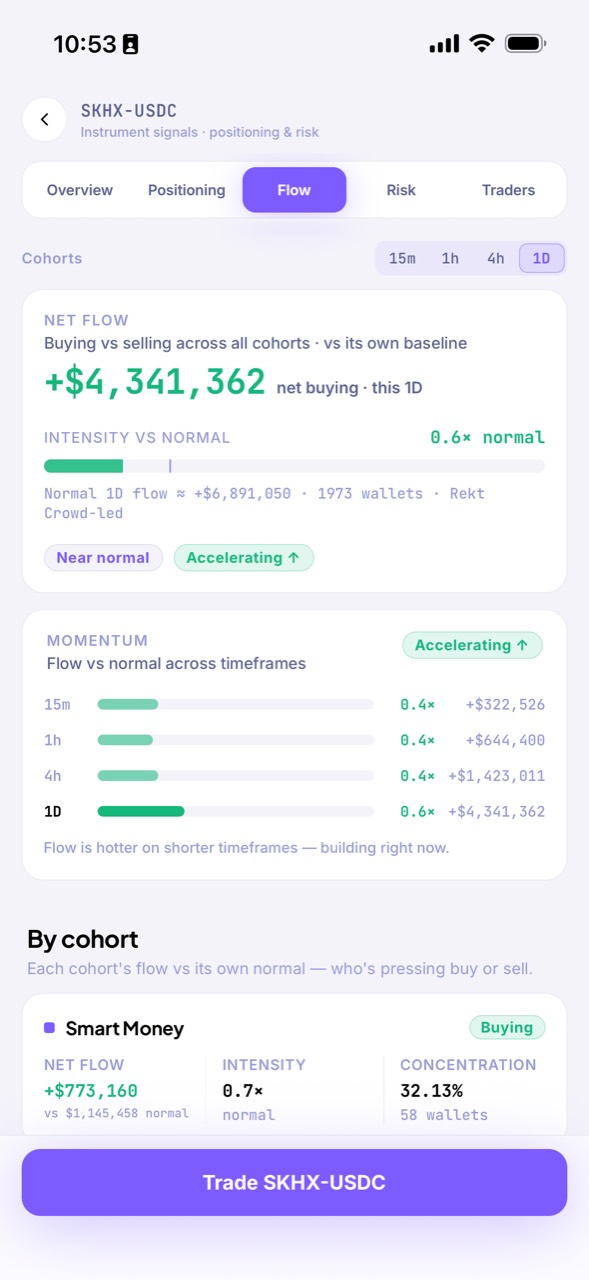This screenshot has height=1280, width=589.
Task: Tap the Trade SKHX-USDC button
Action: [294, 1182]
